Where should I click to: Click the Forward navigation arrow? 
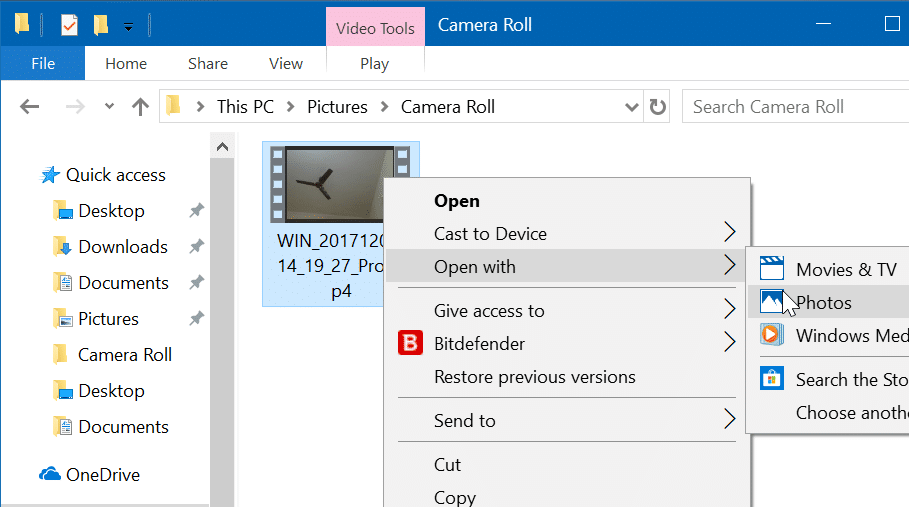[x=75, y=107]
